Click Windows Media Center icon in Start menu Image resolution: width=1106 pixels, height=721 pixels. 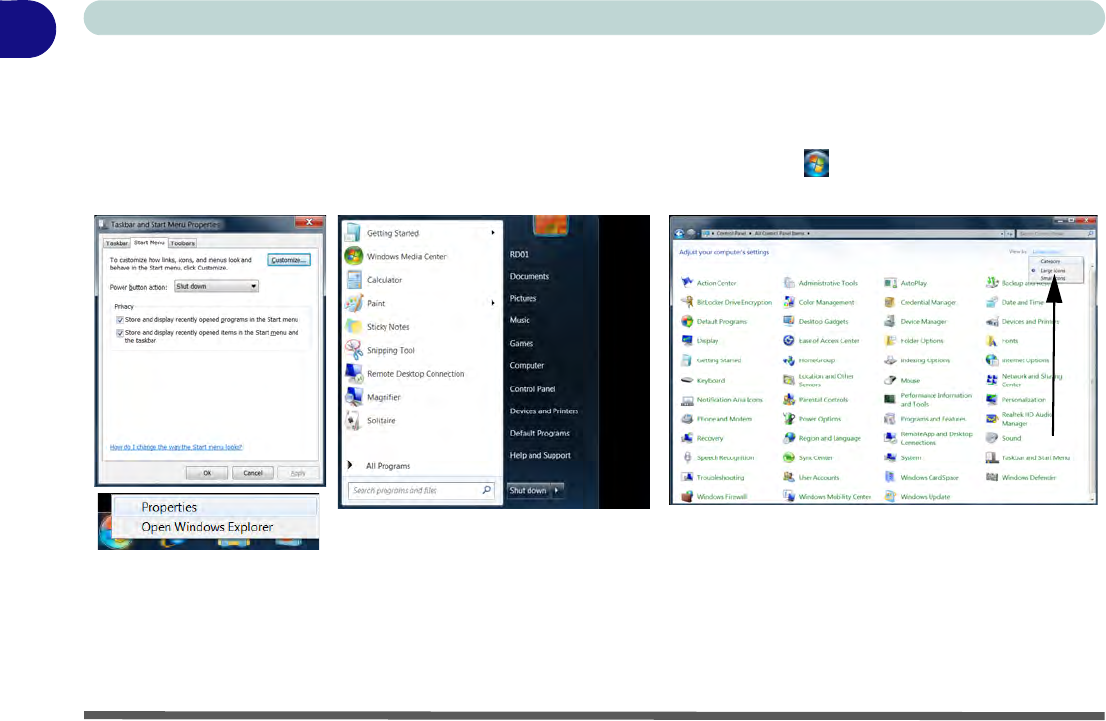point(354,256)
